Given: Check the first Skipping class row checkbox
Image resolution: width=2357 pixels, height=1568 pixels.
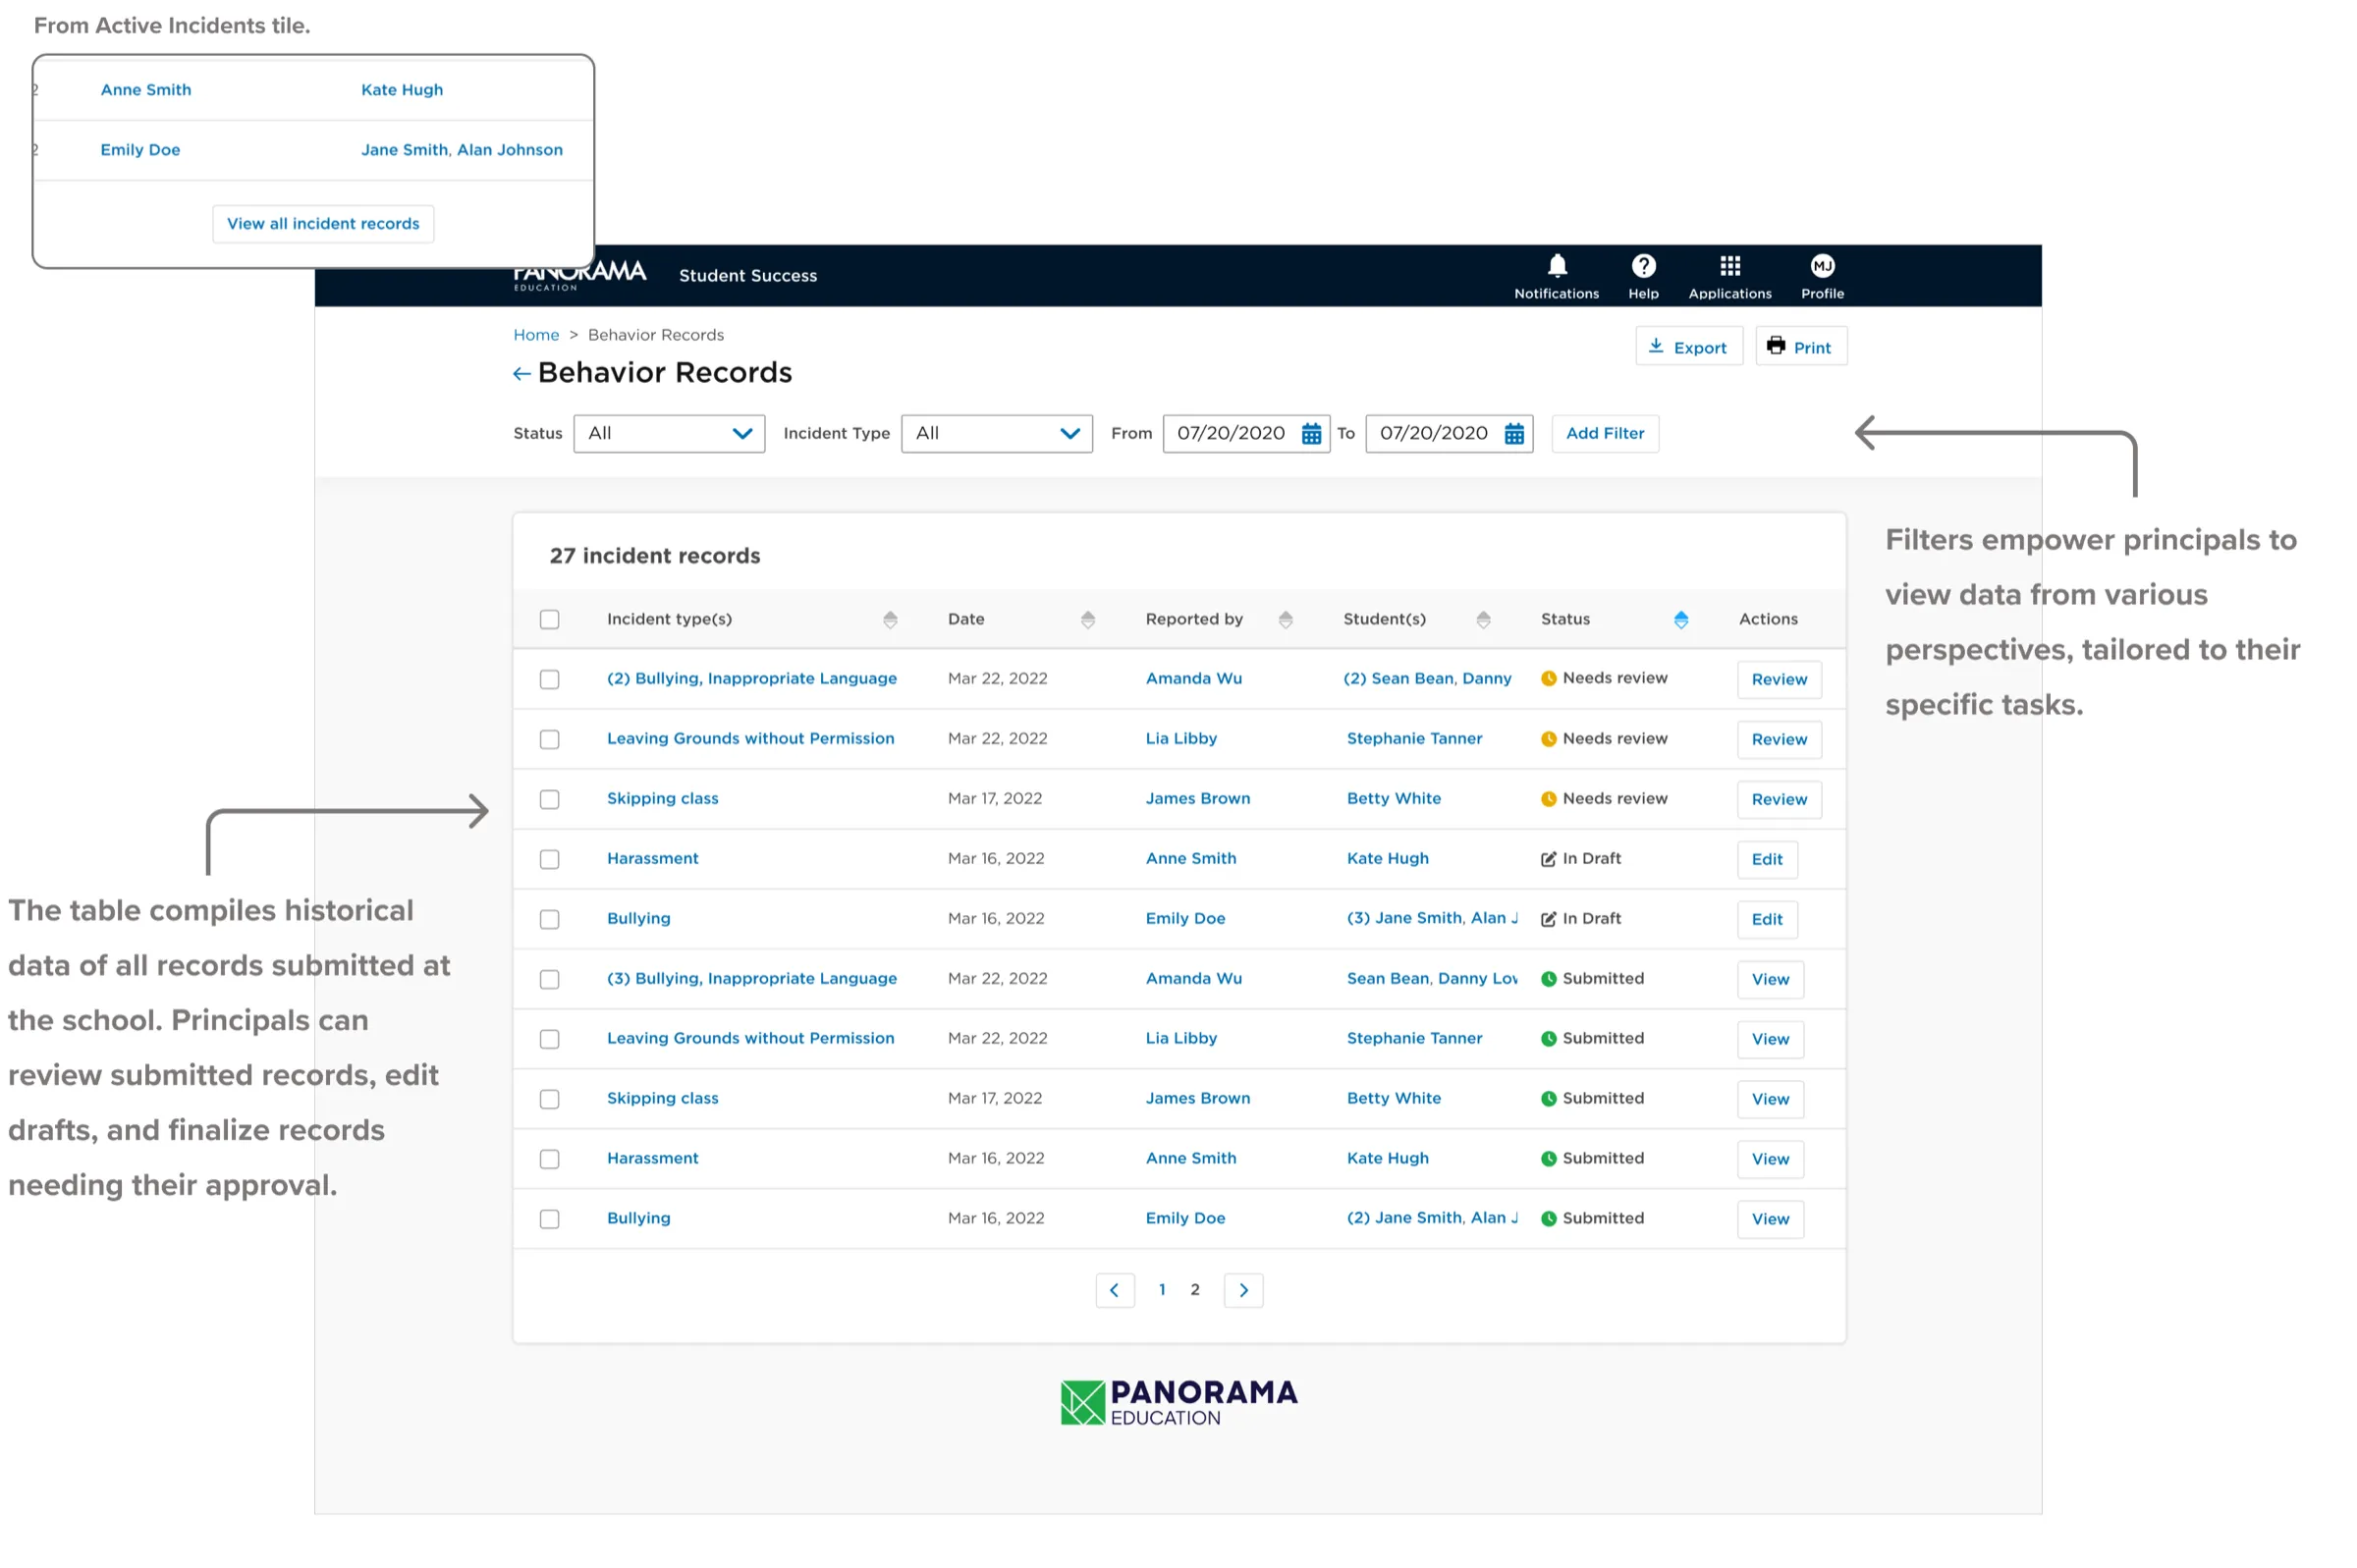Looking at the screenshot, I should click(549, 800).
